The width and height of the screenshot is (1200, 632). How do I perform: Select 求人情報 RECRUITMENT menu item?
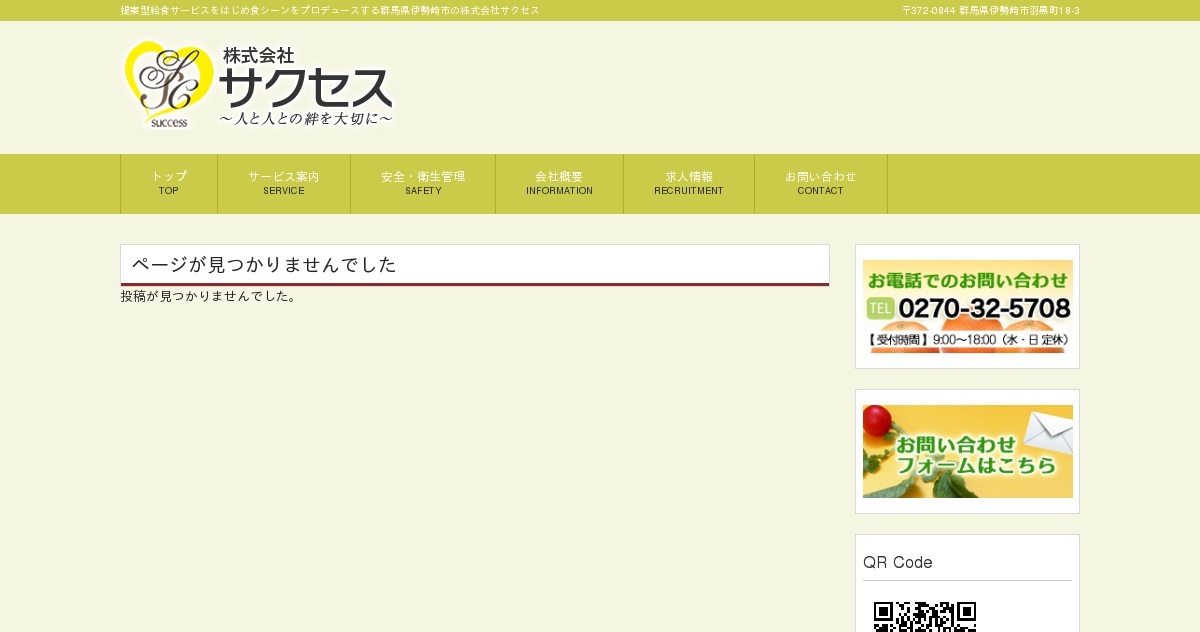[689, 183]
